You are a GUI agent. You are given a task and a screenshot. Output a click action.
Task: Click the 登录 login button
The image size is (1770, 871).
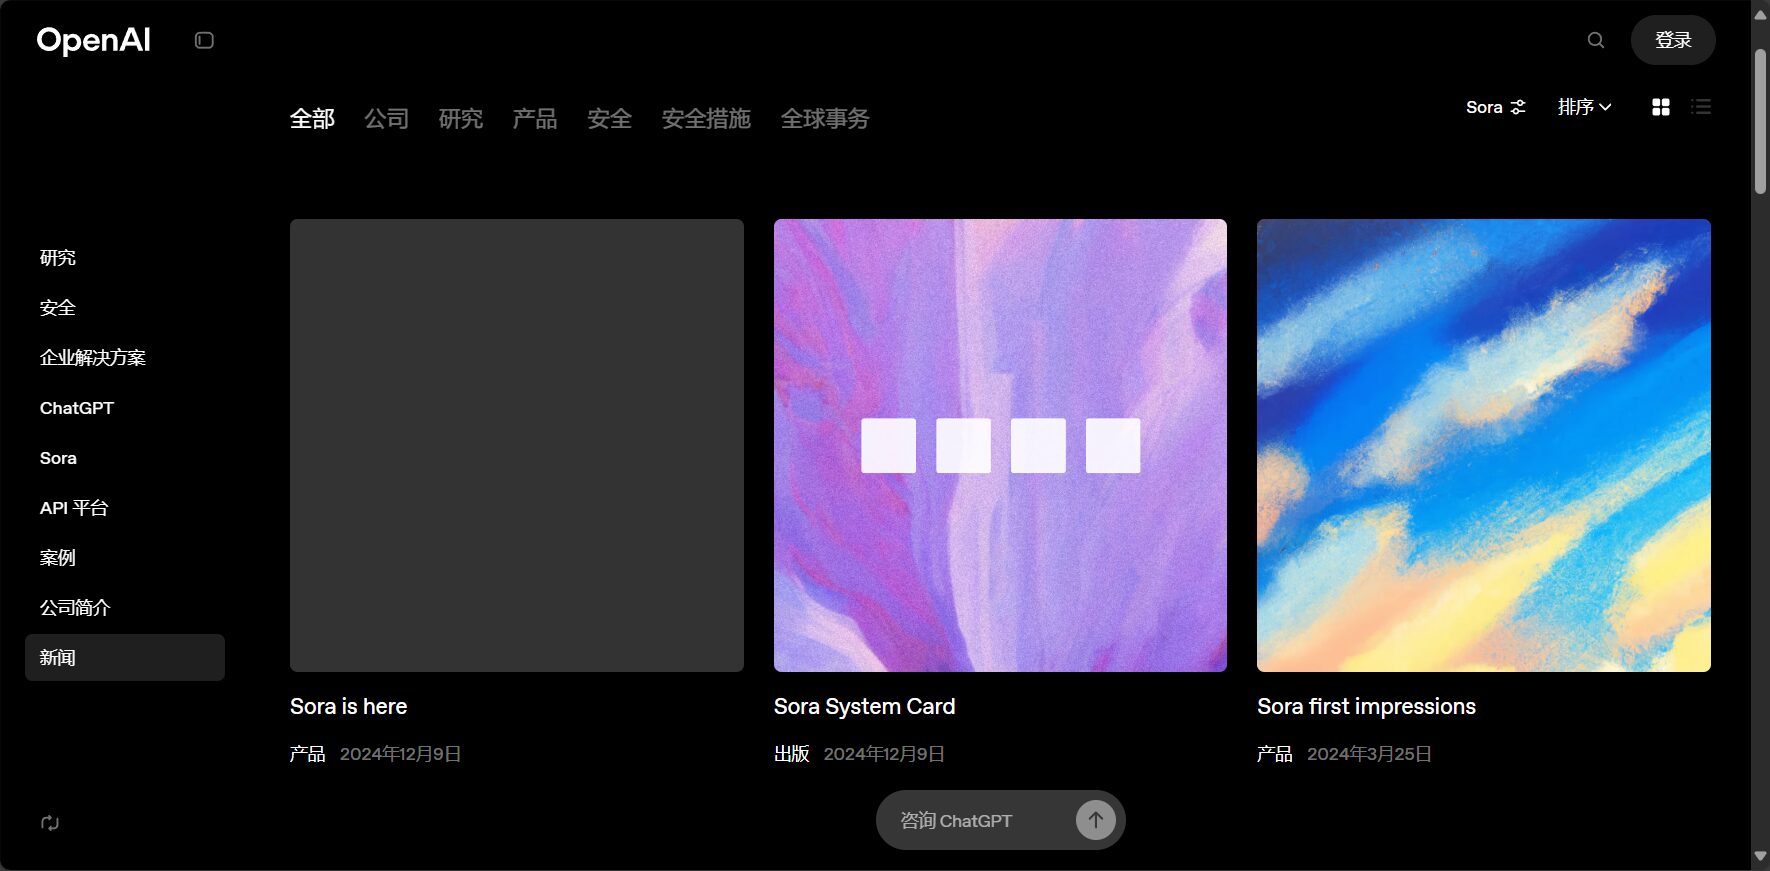[x=1673, y=40]
